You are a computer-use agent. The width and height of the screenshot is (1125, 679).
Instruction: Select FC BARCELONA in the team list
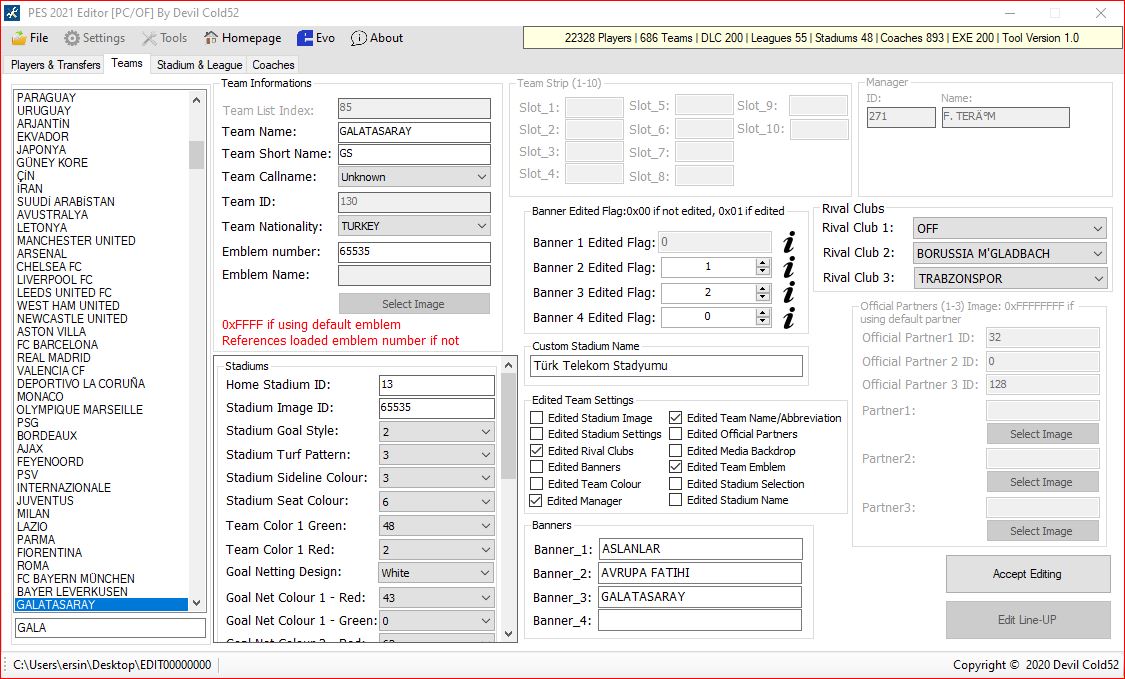57,345
